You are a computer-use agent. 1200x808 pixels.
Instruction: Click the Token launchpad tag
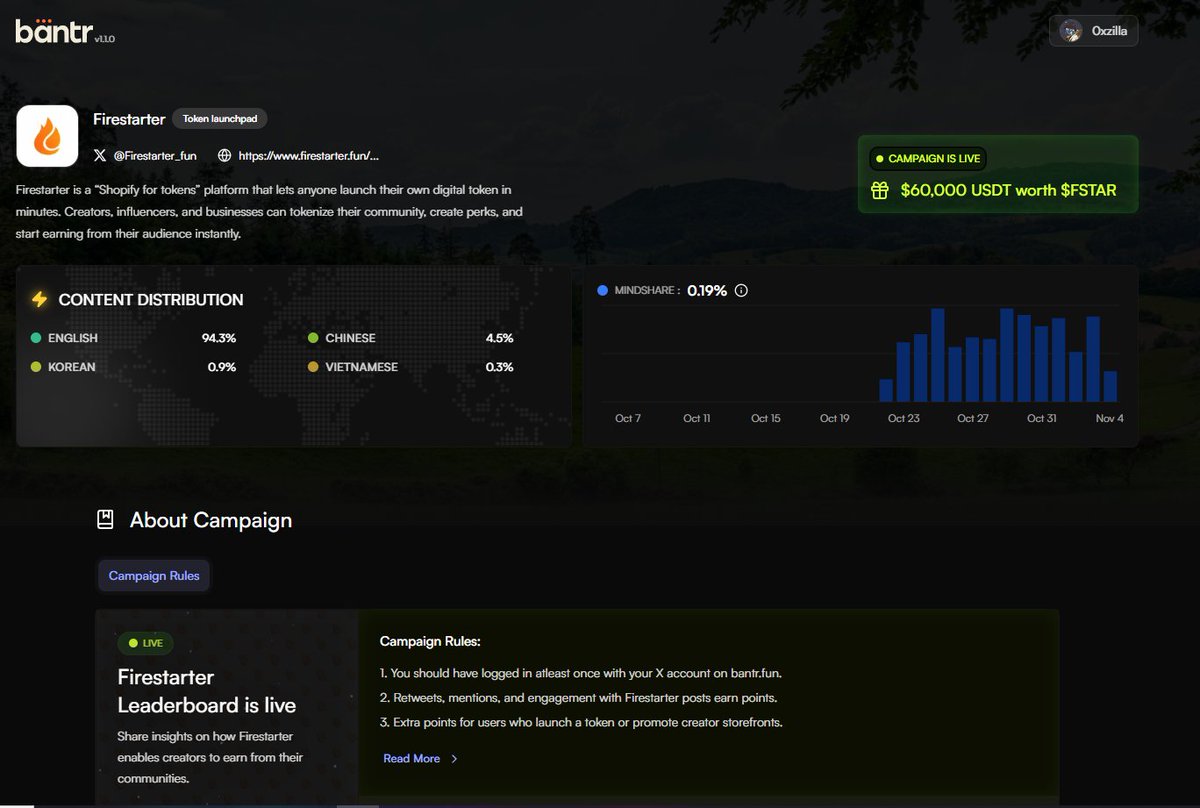220,119
